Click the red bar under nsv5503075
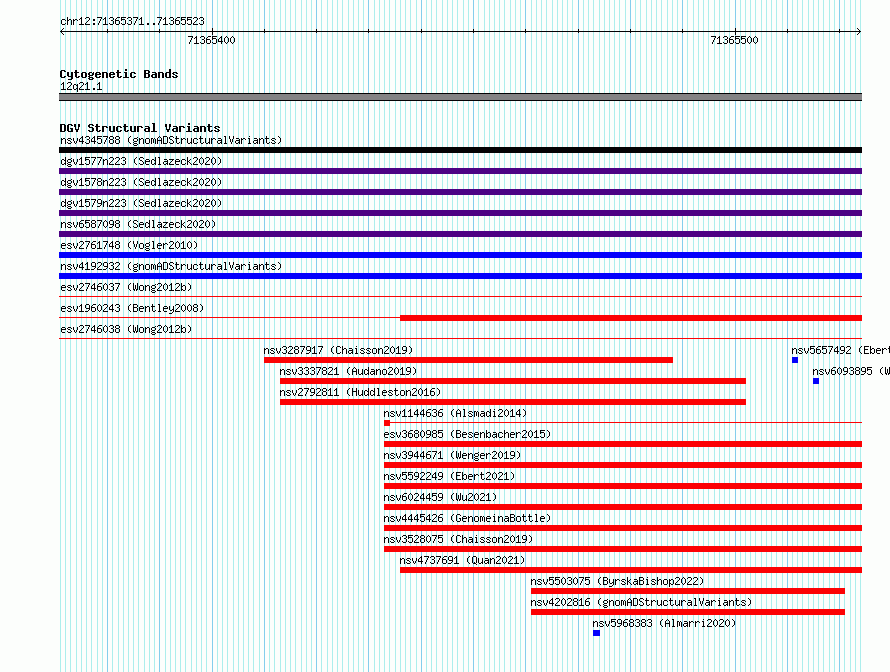 click(x=688, y=591)
